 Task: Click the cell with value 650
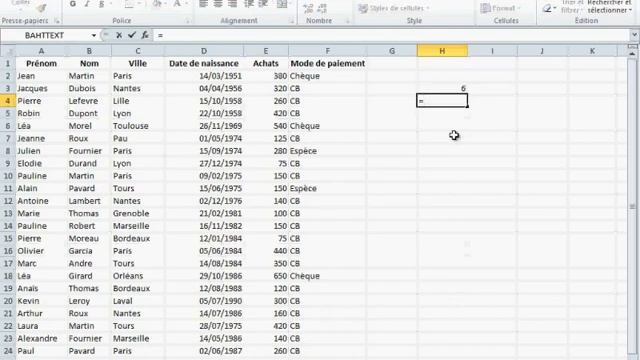point(266,276)
